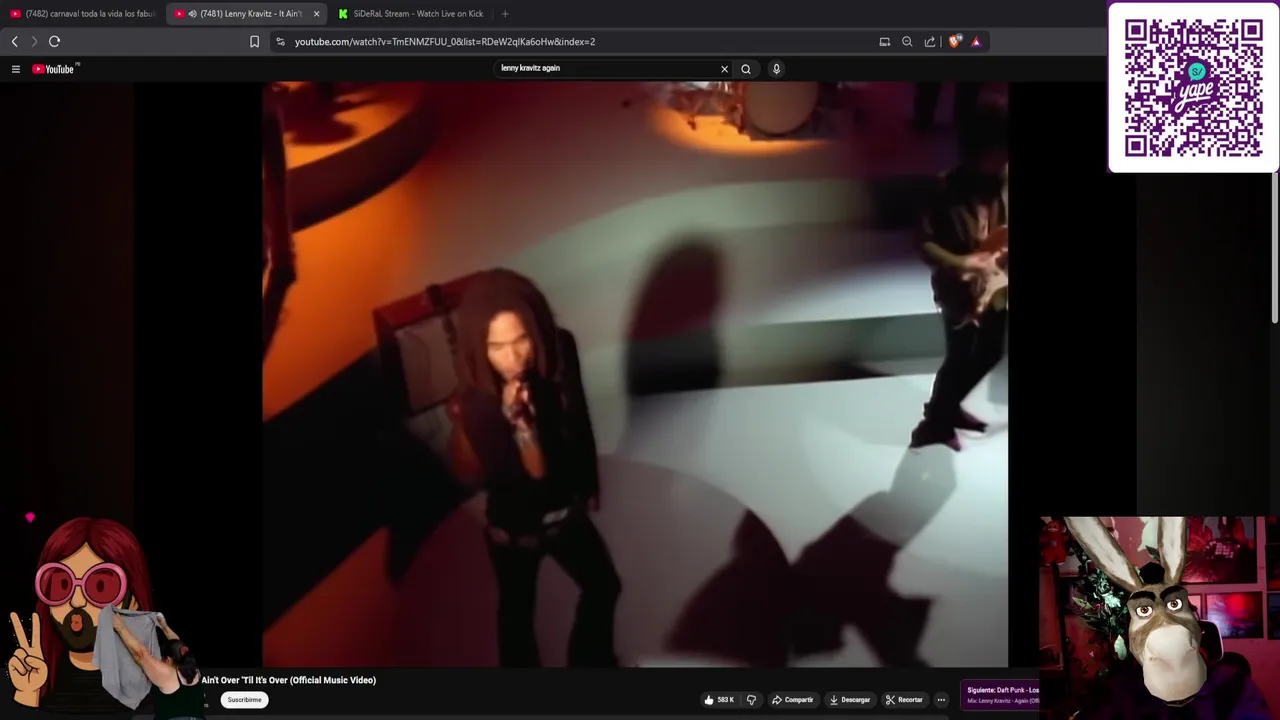Click the Brave Rewards triangle icon
1280x720 pixels.
click(x=976, y=42)
